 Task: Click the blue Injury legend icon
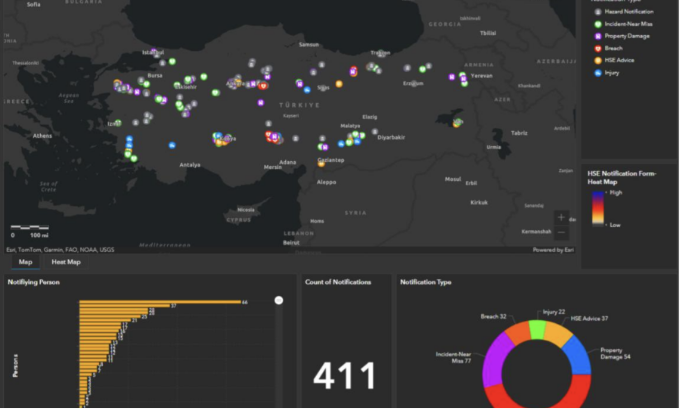(597, 73)
